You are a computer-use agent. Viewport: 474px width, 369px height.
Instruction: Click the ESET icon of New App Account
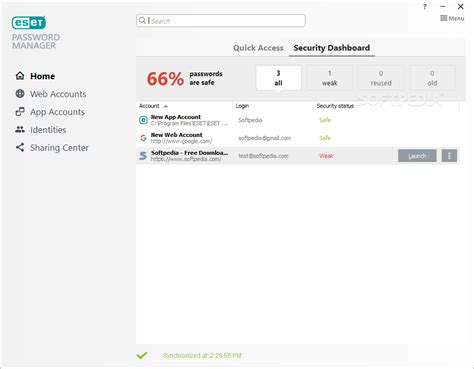coord(143,120)
